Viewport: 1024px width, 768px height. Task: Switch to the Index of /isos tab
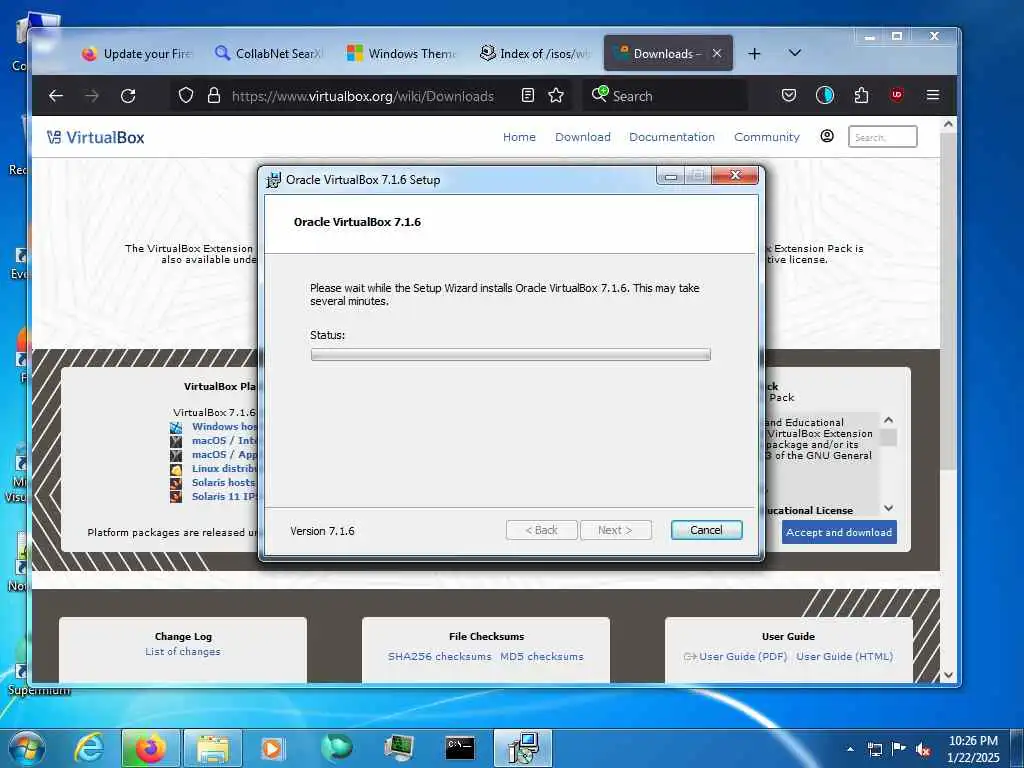click(534, 54)
